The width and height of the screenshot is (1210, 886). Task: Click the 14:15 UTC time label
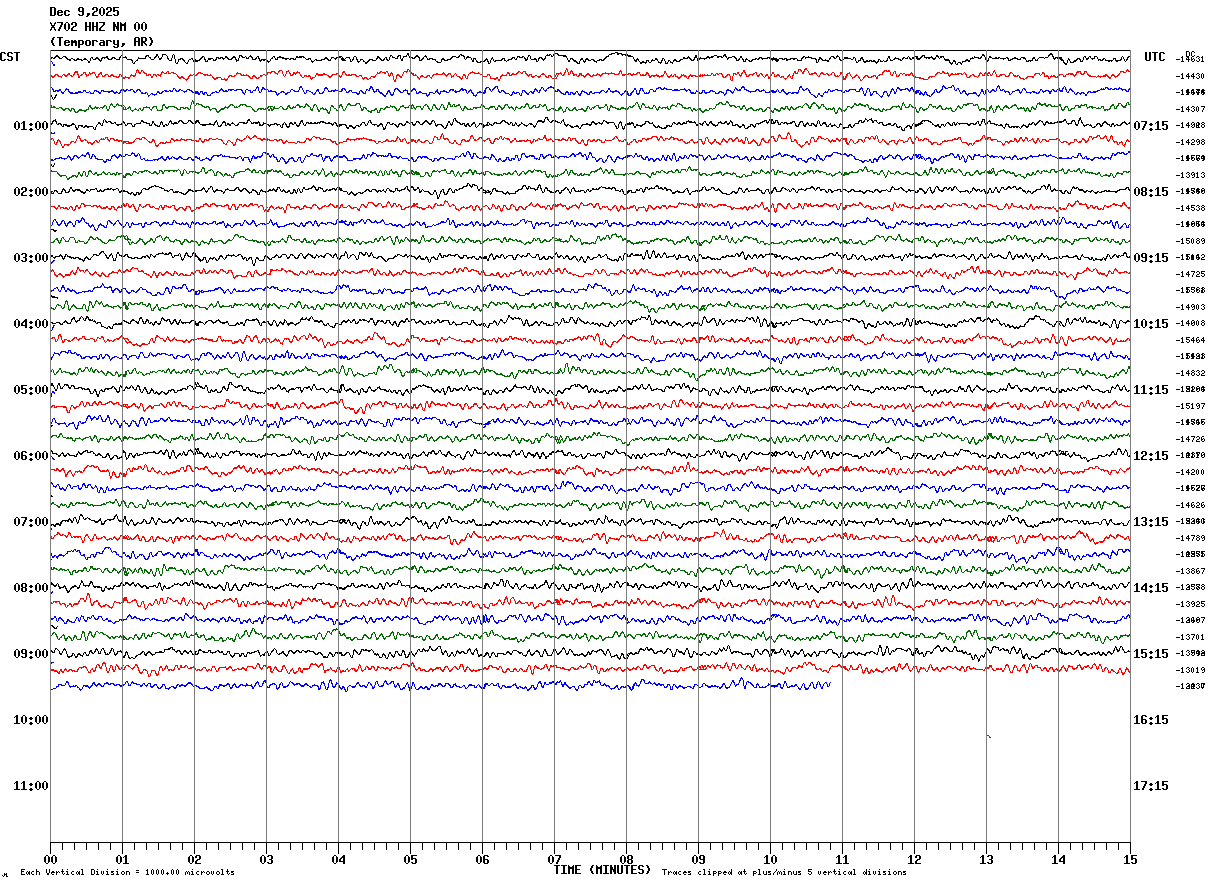(x=1151, y=588)
